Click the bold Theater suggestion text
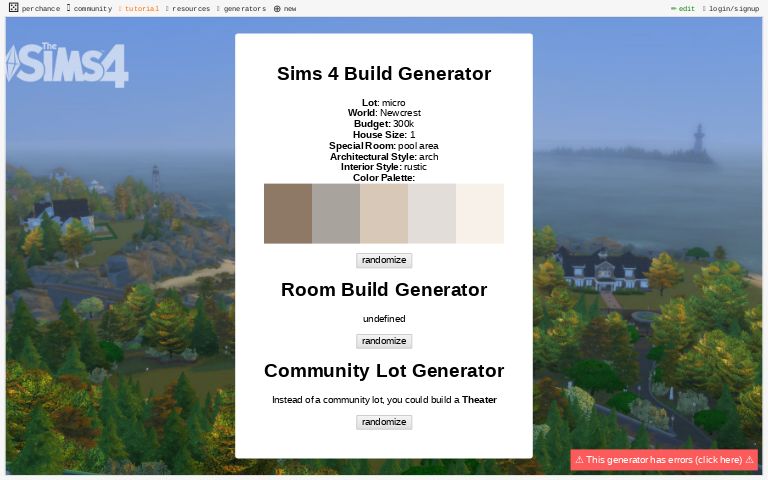The height and width of the screenshot is (480, 768). (x=479, y=400)
